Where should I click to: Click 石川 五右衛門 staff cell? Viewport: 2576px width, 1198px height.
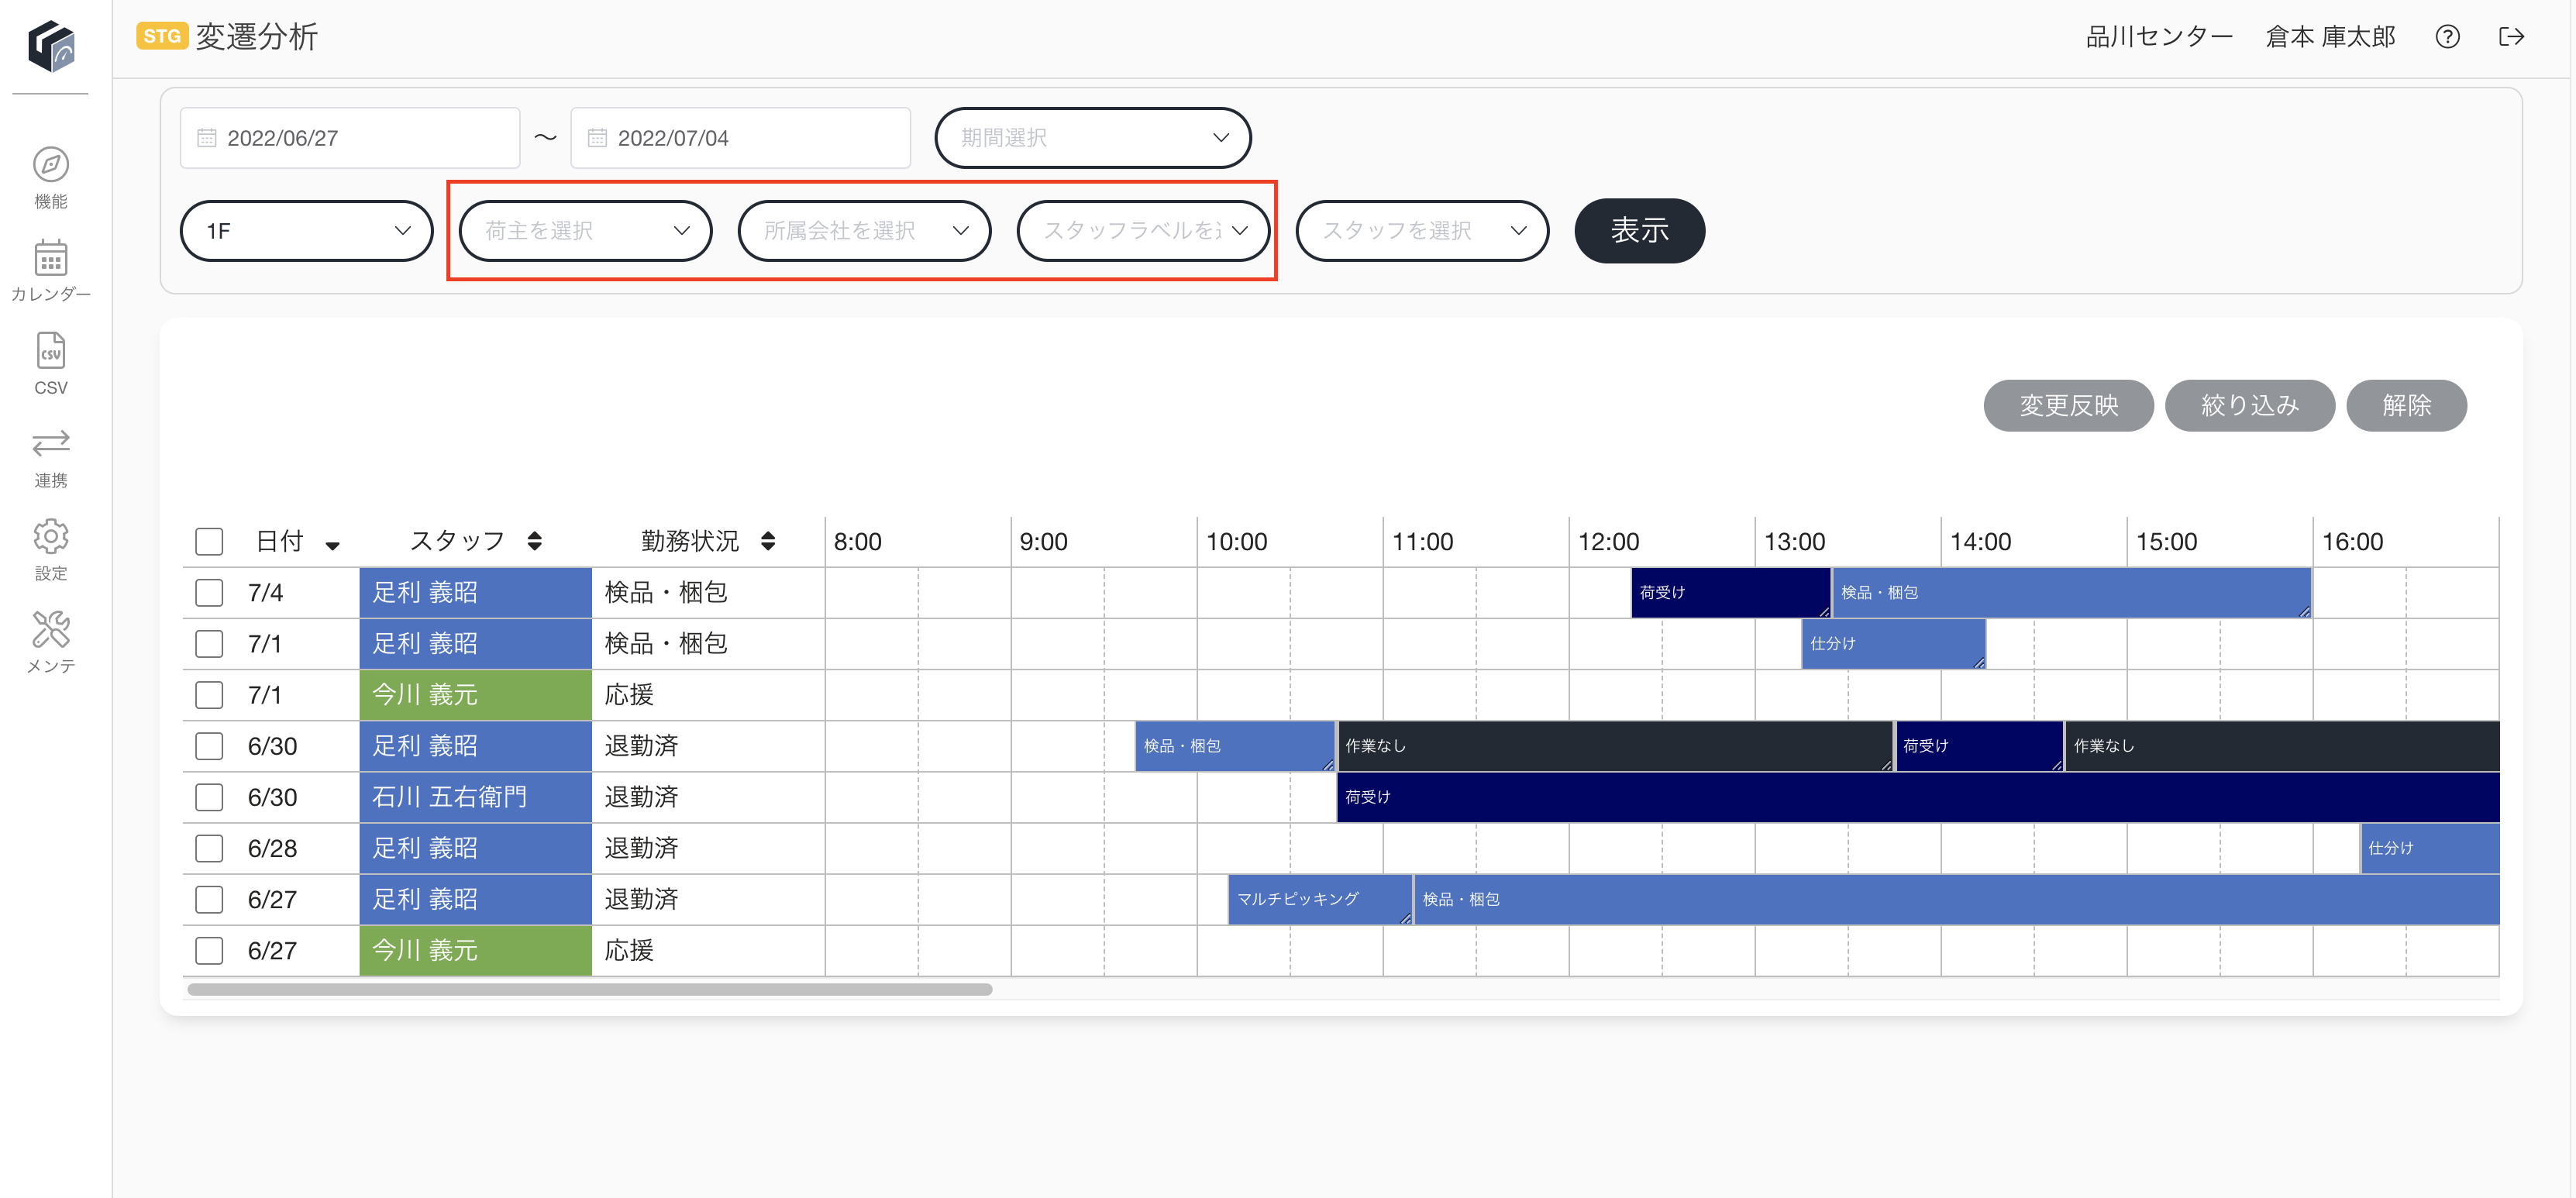click(x=475, y=797)
